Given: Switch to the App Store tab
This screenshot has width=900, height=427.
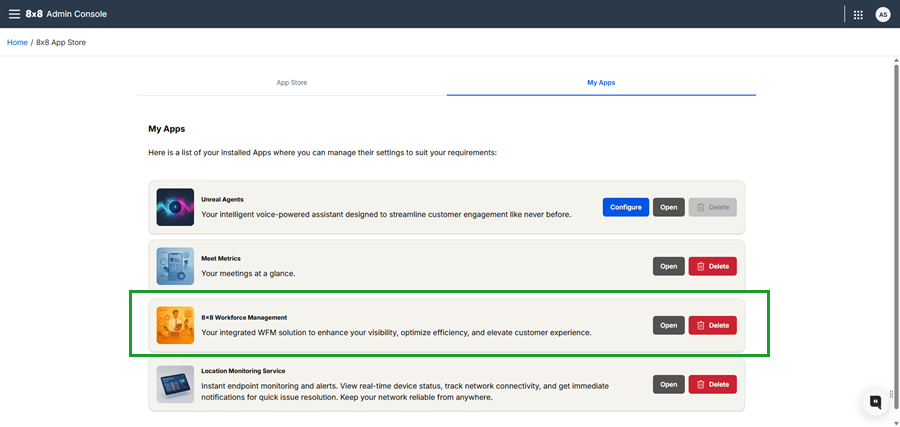Looking at the screenshot, I should click(292, 82).
